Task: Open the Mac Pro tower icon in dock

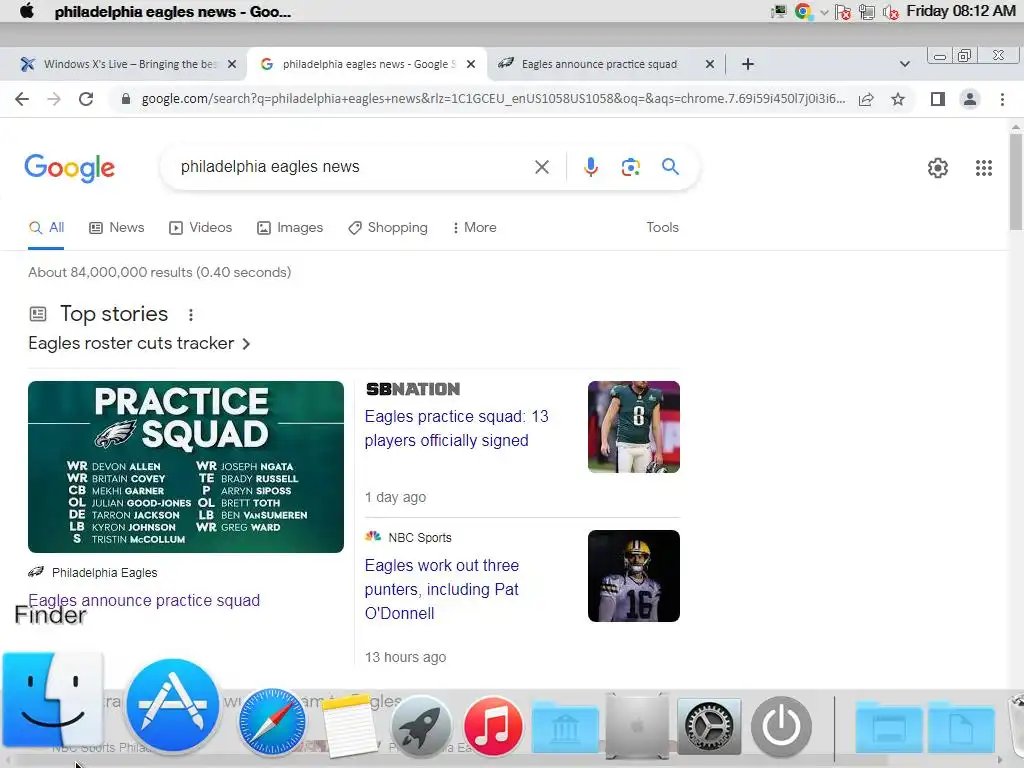Action: (x=637, y=726)
